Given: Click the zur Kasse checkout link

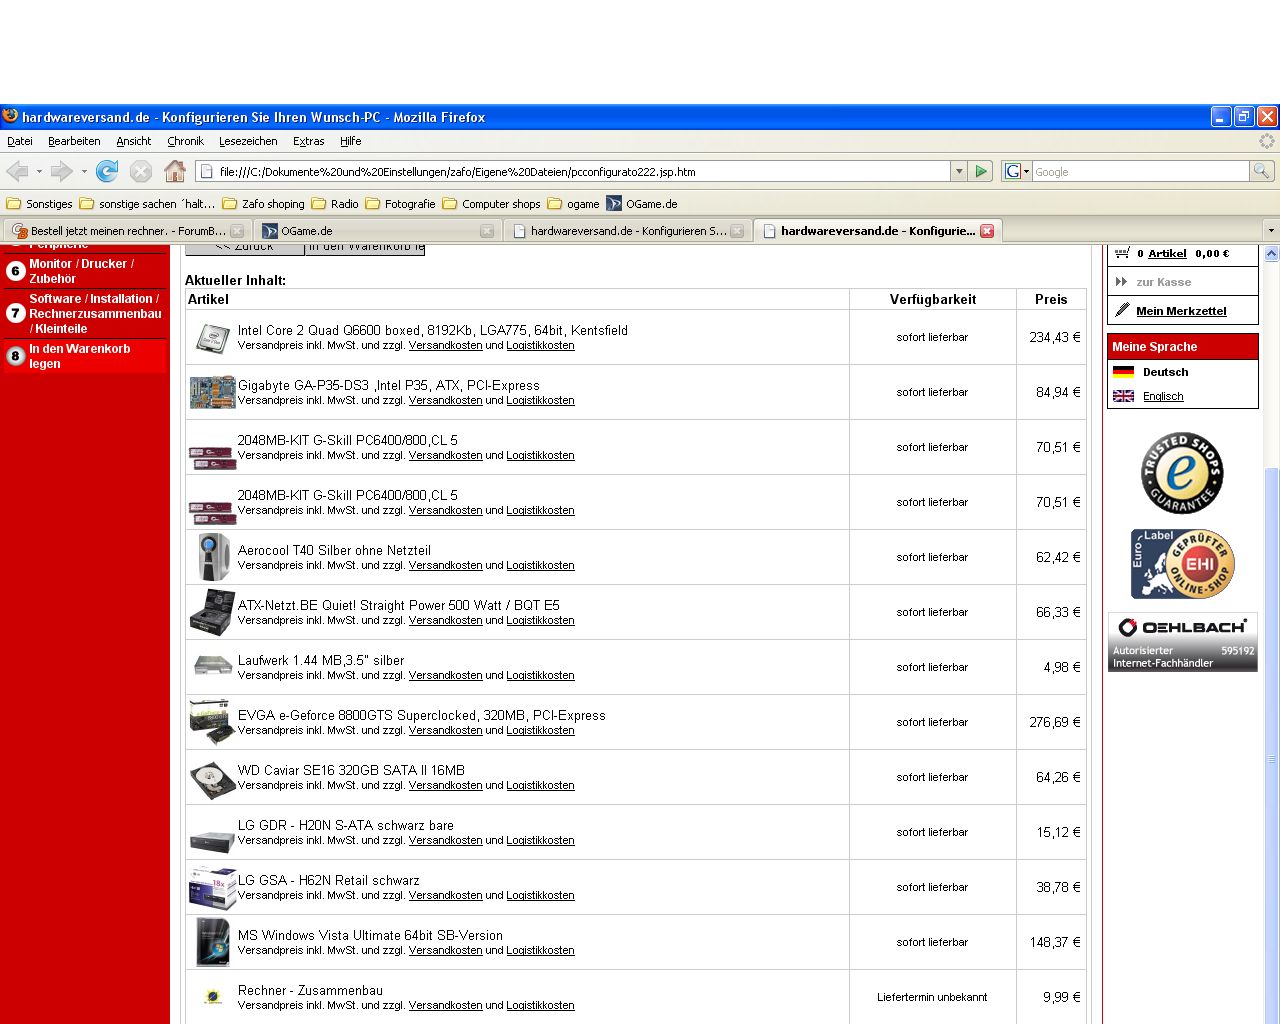Looking at the screenshot, I should 1163,282.
